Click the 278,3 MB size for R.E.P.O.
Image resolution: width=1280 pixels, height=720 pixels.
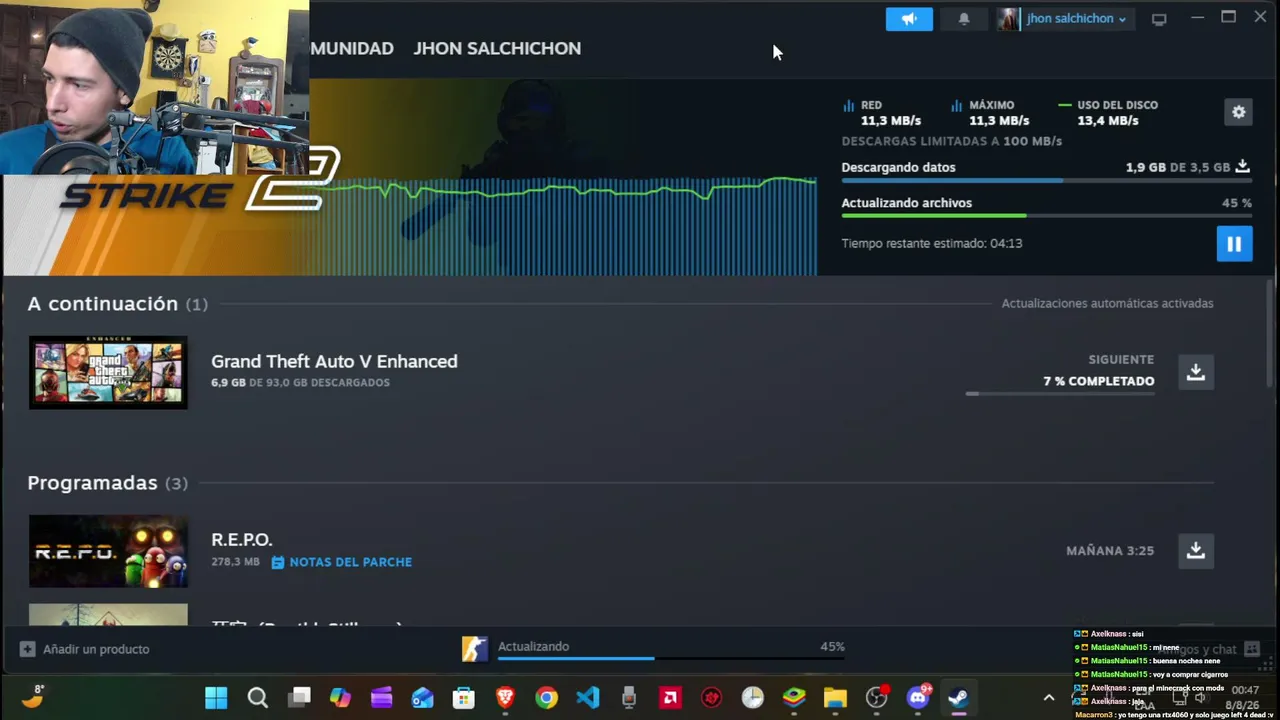point(235,562)
